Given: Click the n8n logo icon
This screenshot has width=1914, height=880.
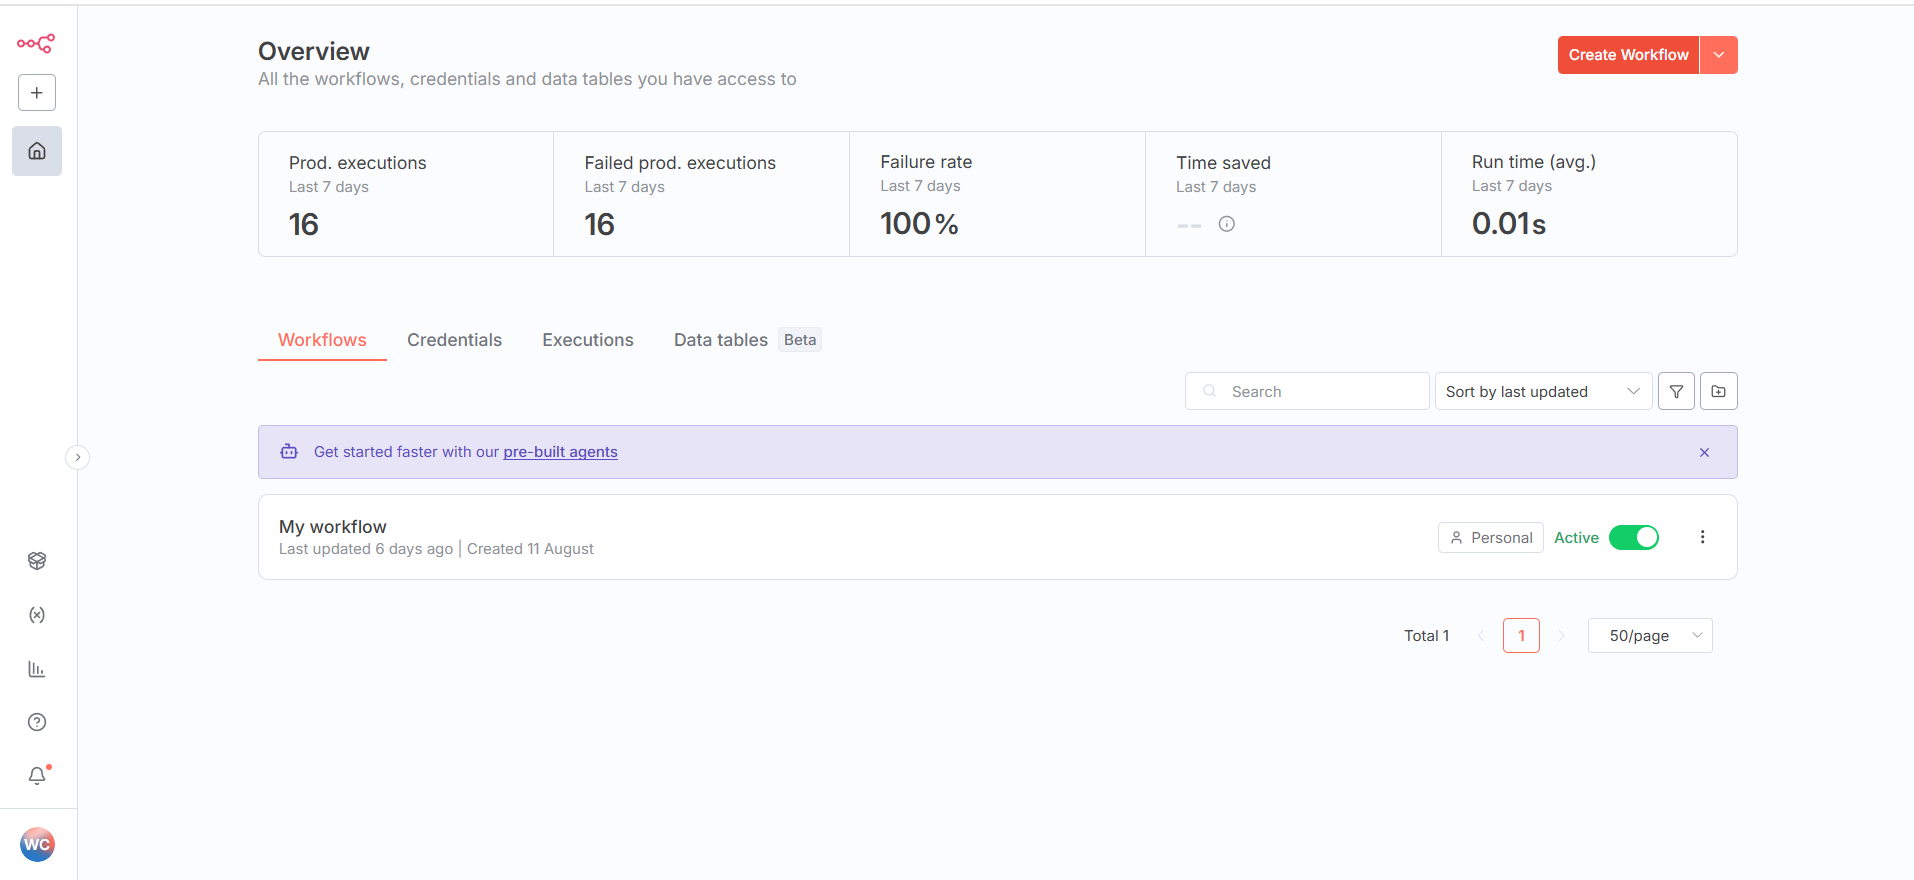Looking at the screenshot, I should (x=36, y=43).
